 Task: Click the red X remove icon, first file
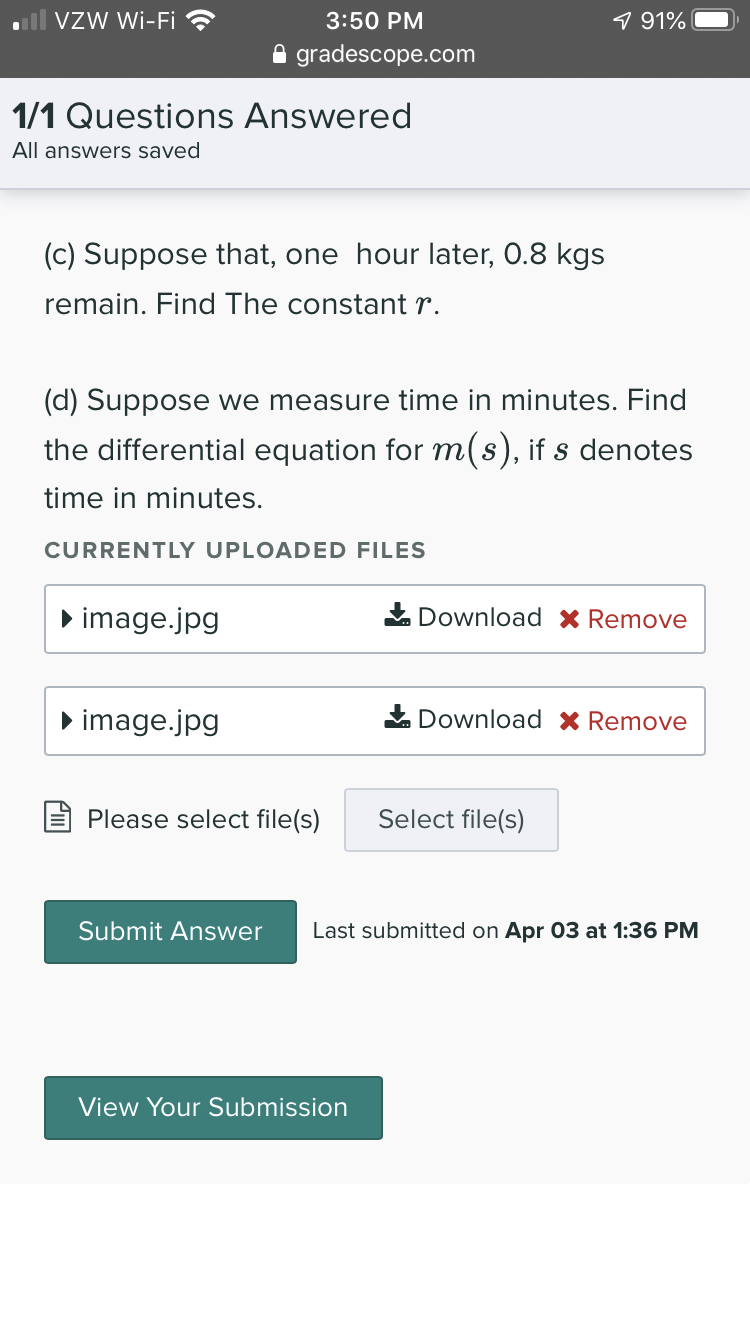click(570, 620)
